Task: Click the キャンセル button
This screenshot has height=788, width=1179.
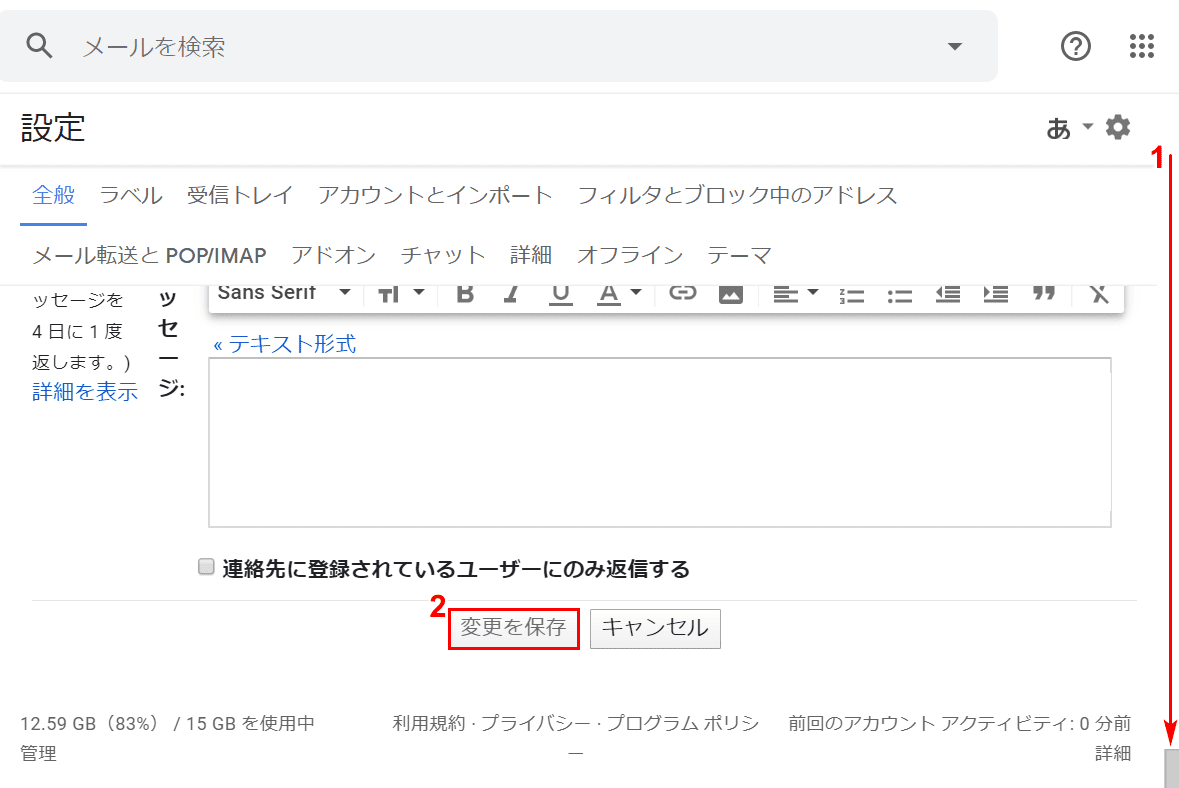Action: [655, 629]
